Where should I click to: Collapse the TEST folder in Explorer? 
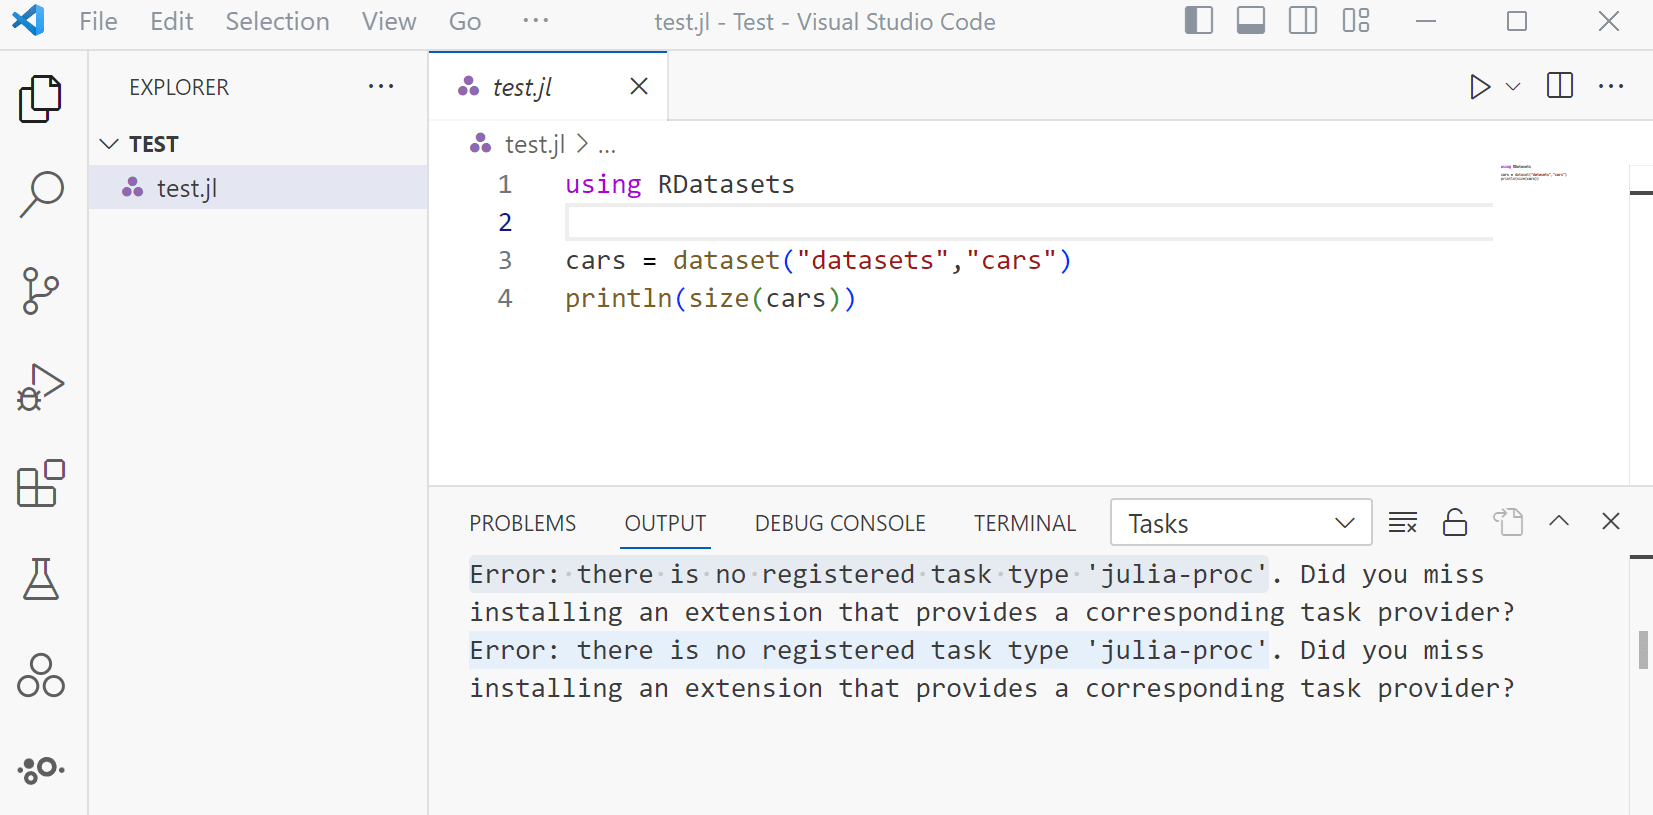coord(109,144)
